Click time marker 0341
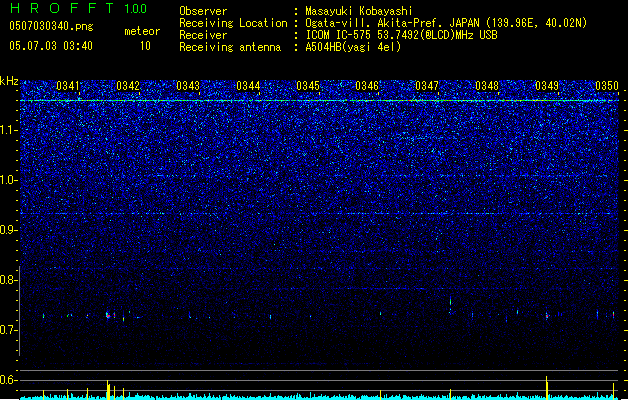The image size is (629, 400). tap(68, 86)
